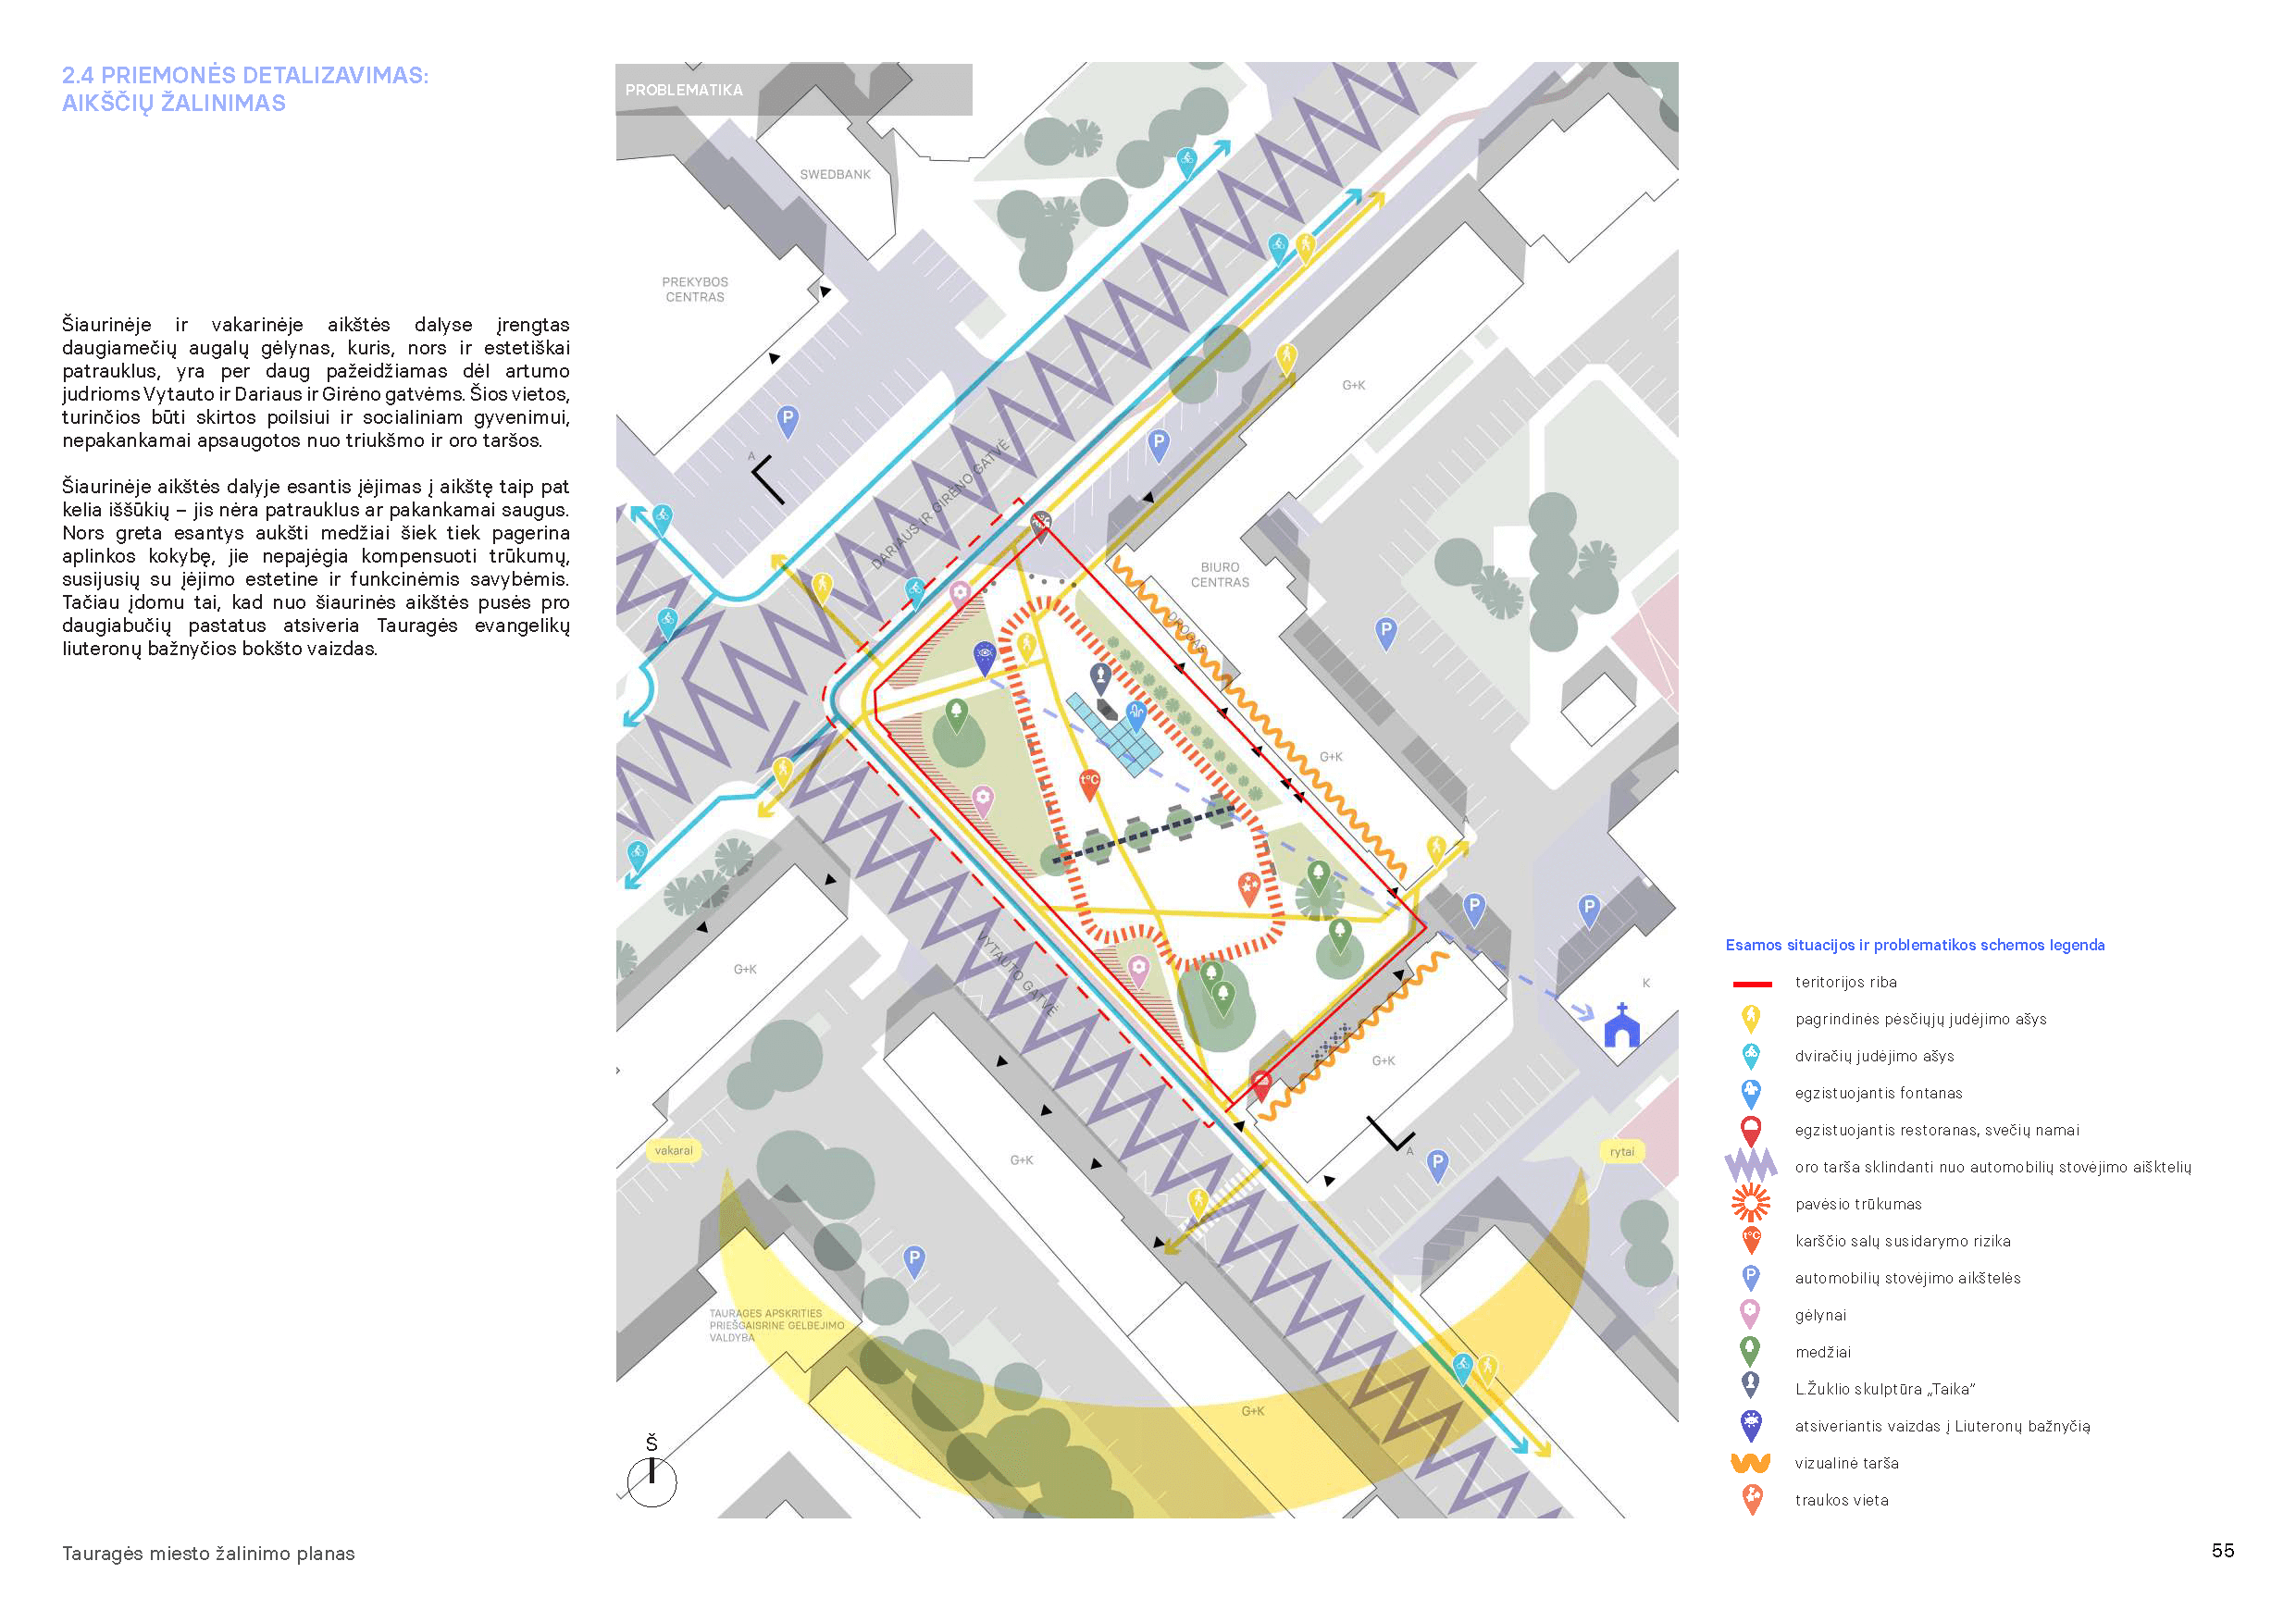Click legend text 'automobilių stovėjimo aikštelės'
The image size is (2296, 1623).
point(1907,1278)
